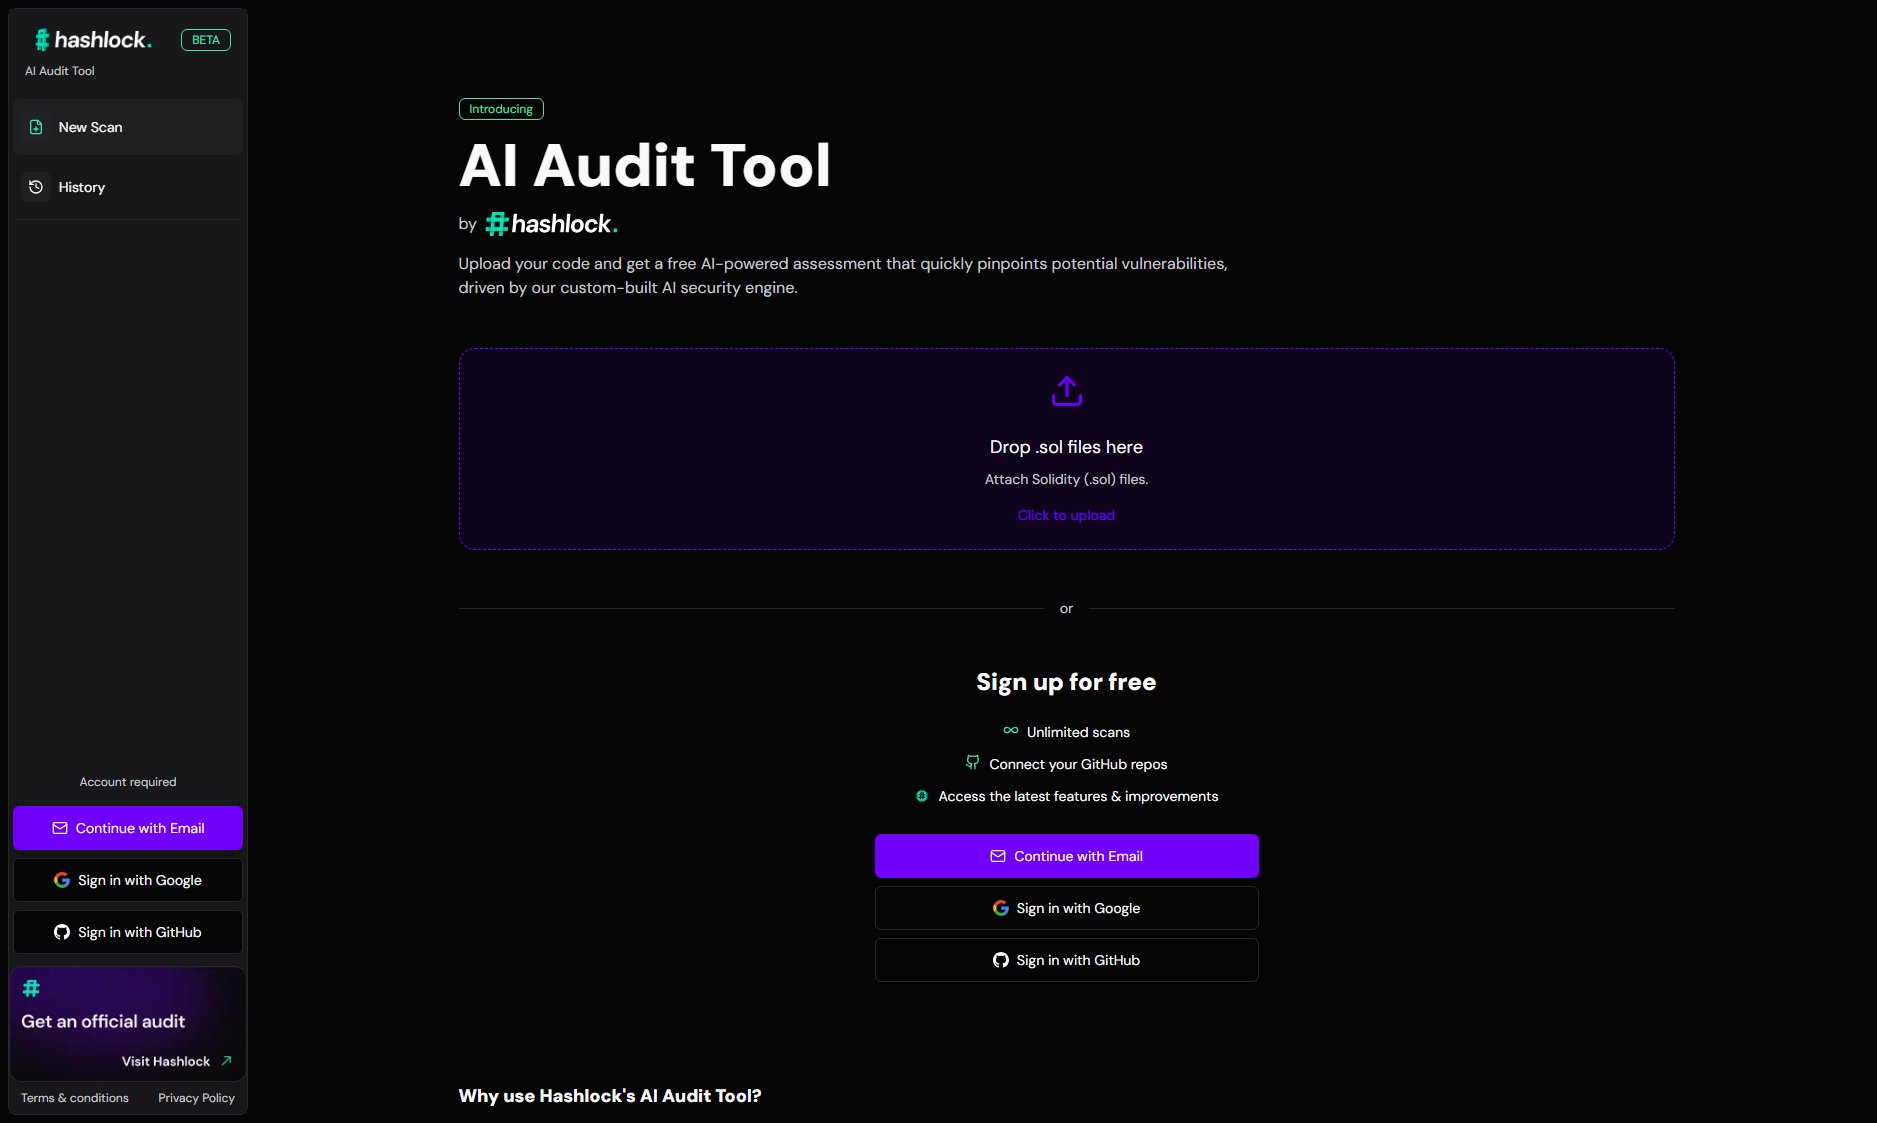Click the Connect your GitHub repos text
The width and height of the screenshot is (1877, 1123).
[x=1078, y=764]
